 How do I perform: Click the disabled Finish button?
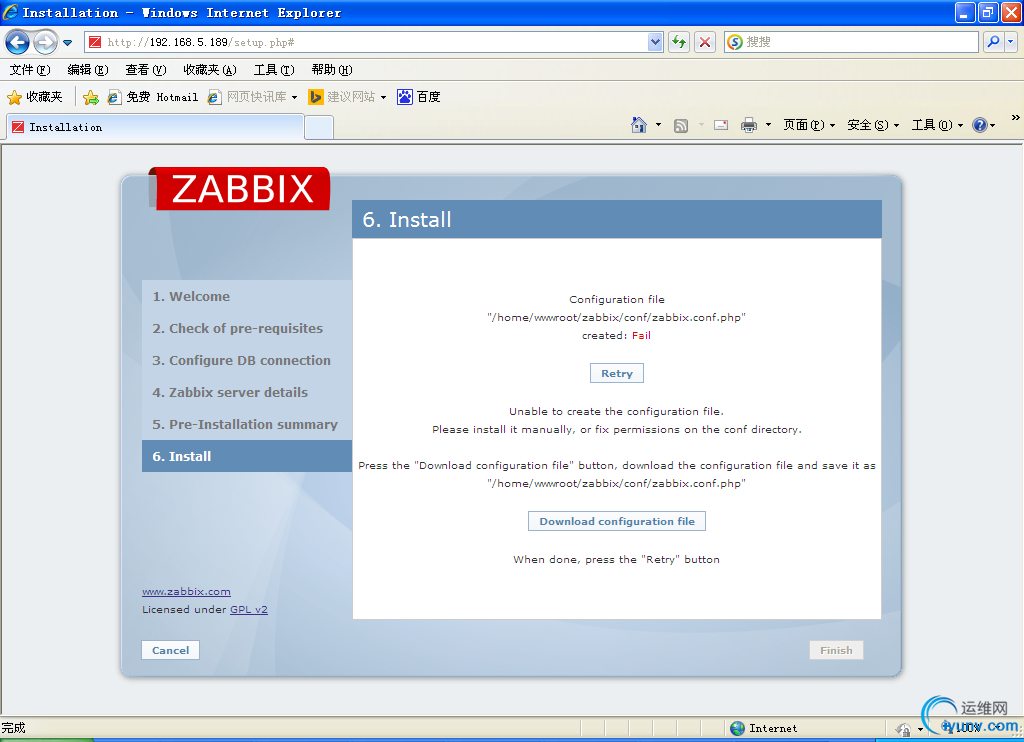coord(836,650)
